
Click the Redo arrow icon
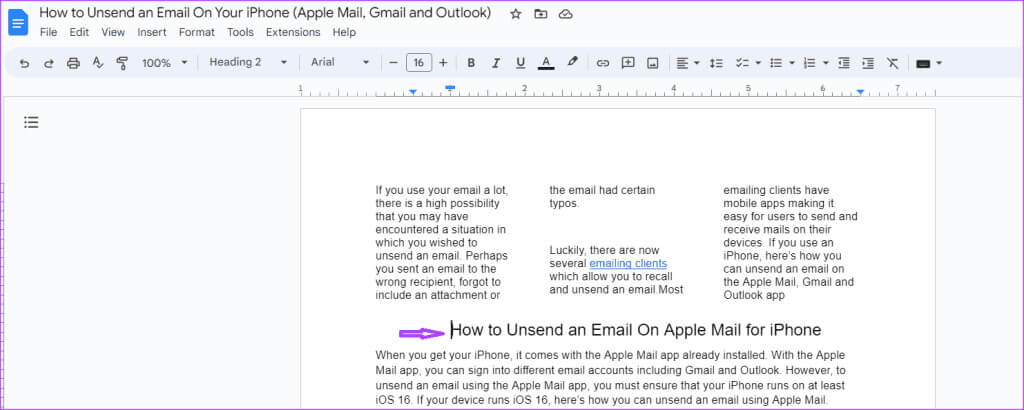(x=48, y=63)
